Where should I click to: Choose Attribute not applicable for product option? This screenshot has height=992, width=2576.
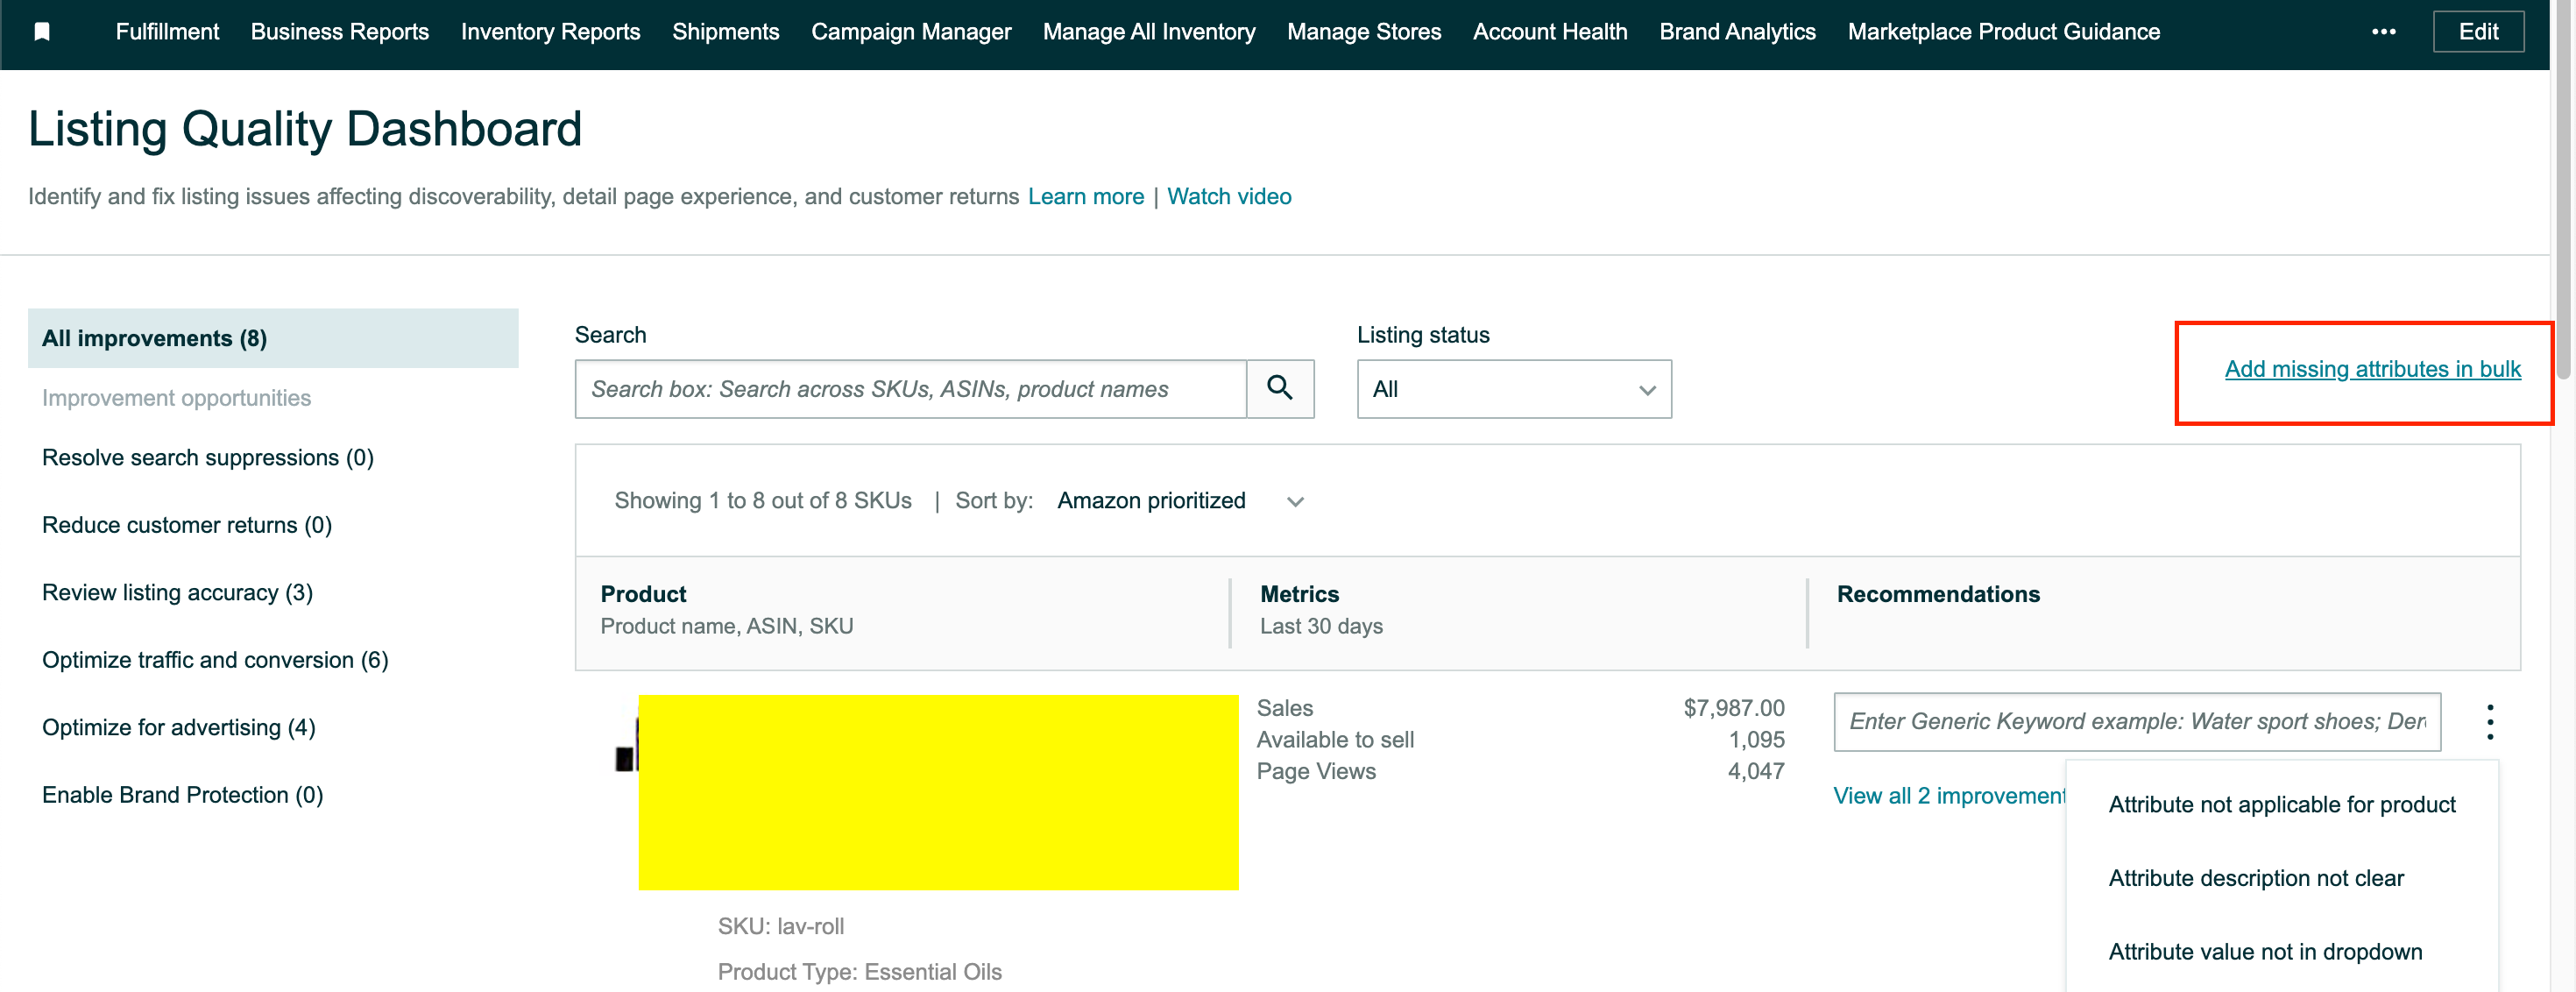pos(2281,804)
